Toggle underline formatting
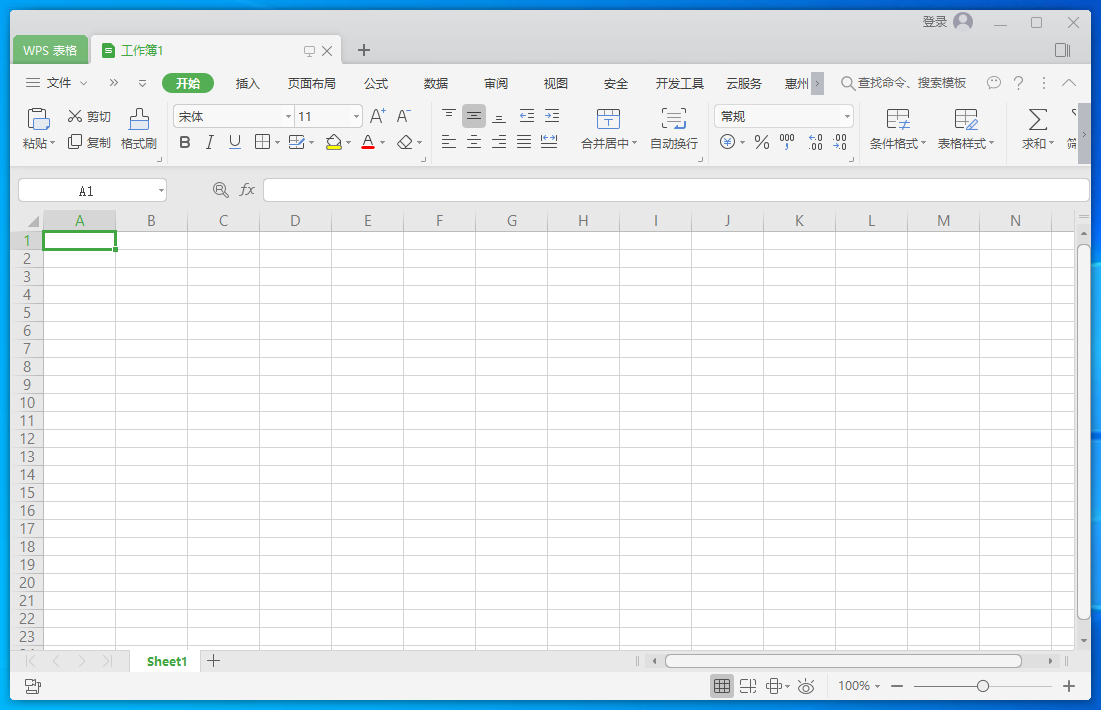 (x=235, y=143)
